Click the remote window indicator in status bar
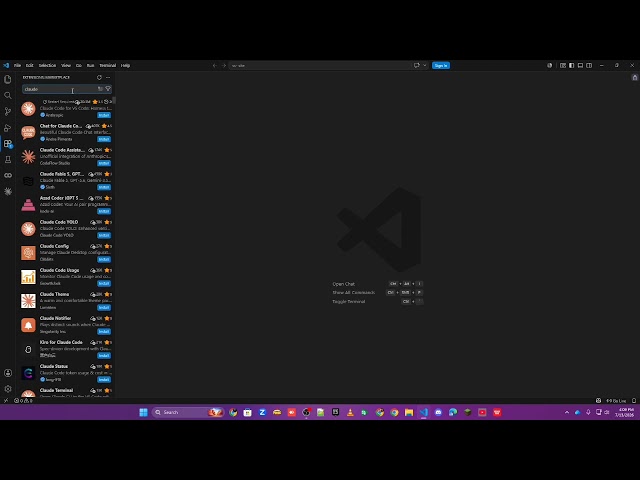 pyautogui.click(x=6, y=401)
